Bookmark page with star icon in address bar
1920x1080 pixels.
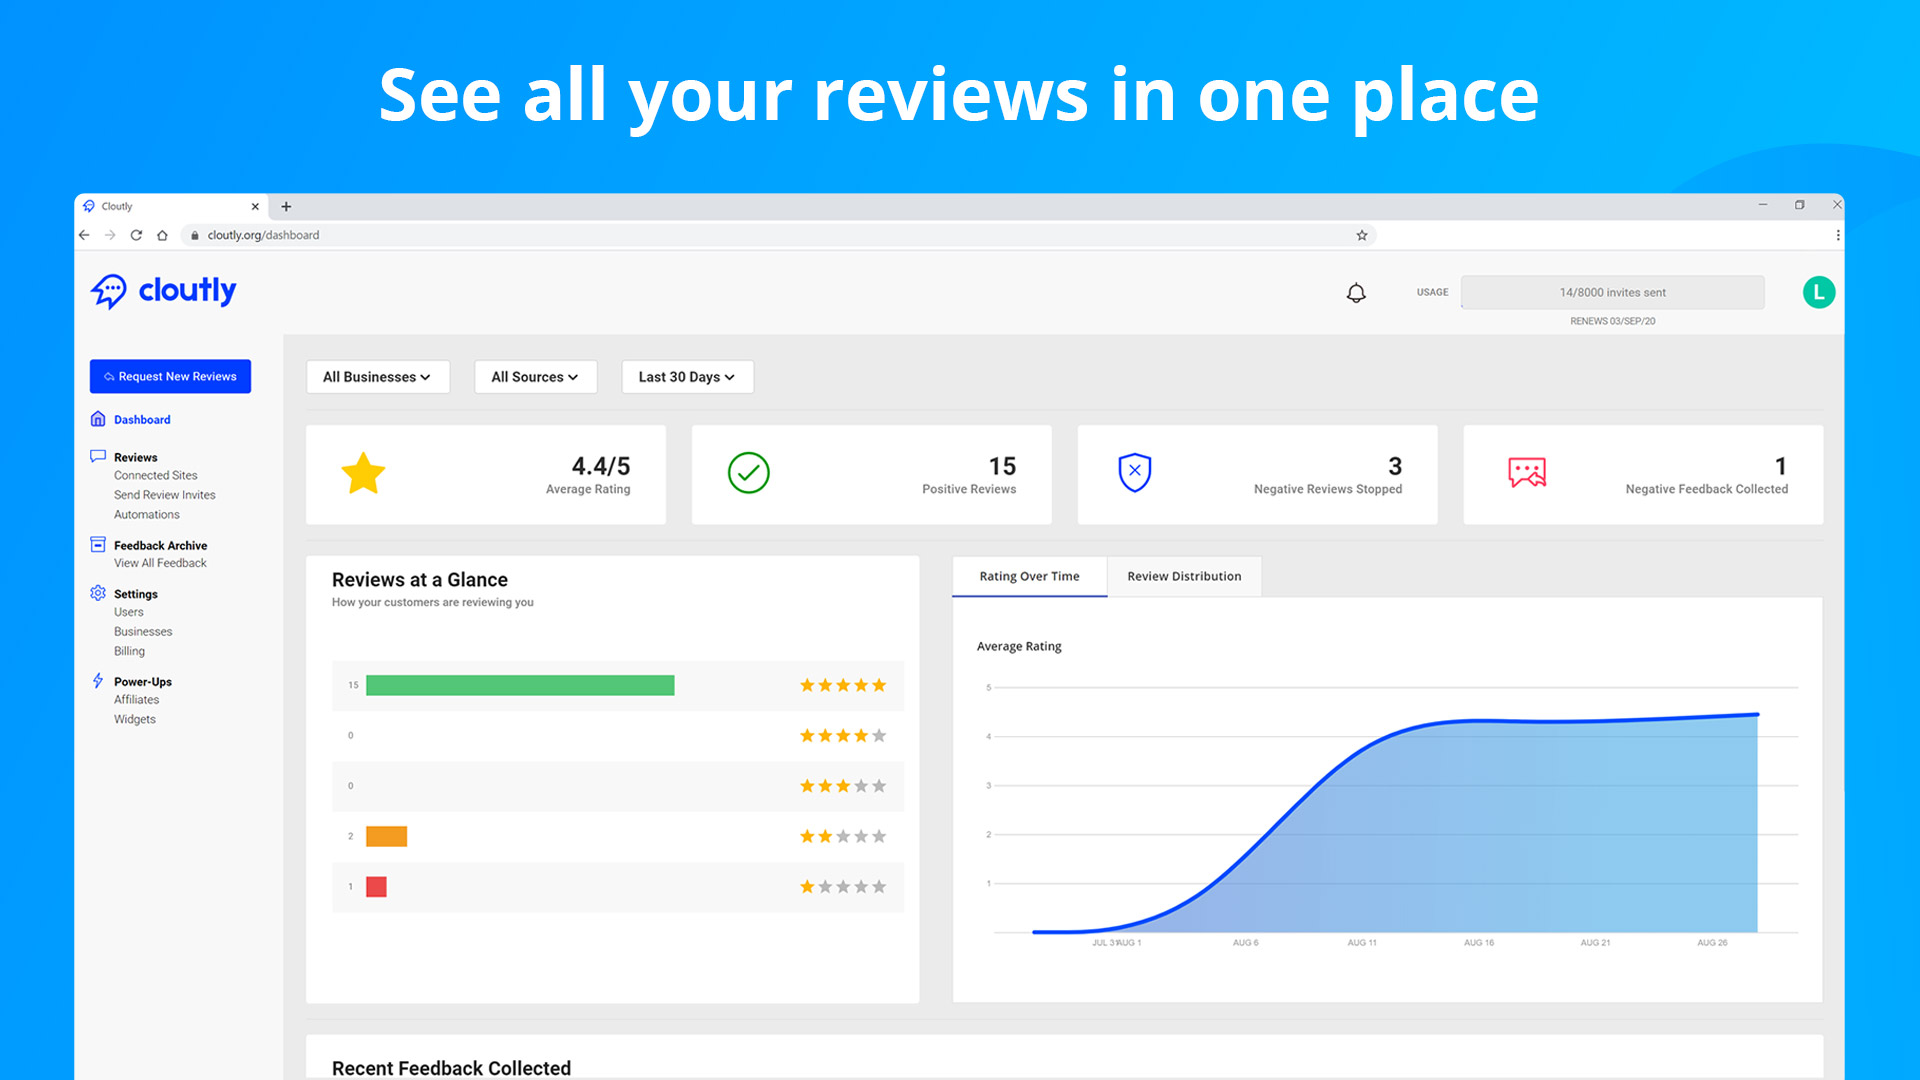1361,235
